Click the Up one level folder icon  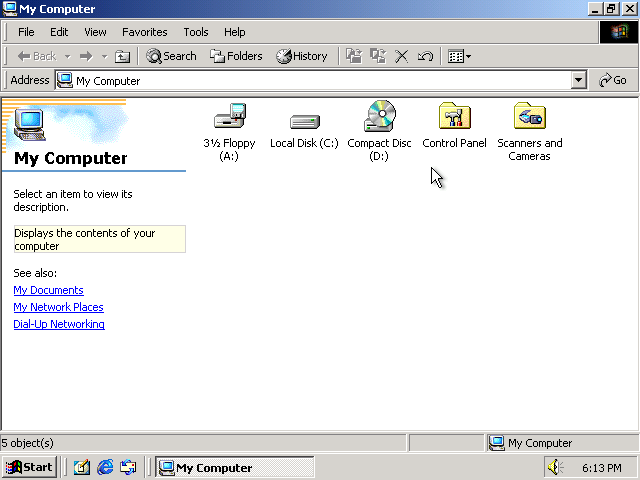pyautogui.click(x=122, y=56)
